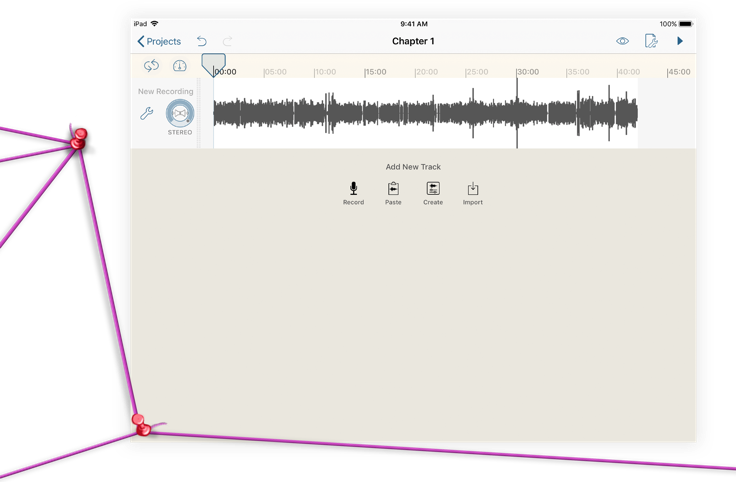Click the 10:00 ruler mark

pos(325,72)
